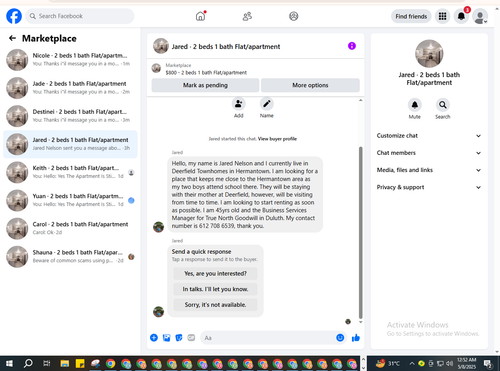Send a thumbs-up like
Viewport: 500px width, 371px height.
pyautogui.click(x=356, y=338)
